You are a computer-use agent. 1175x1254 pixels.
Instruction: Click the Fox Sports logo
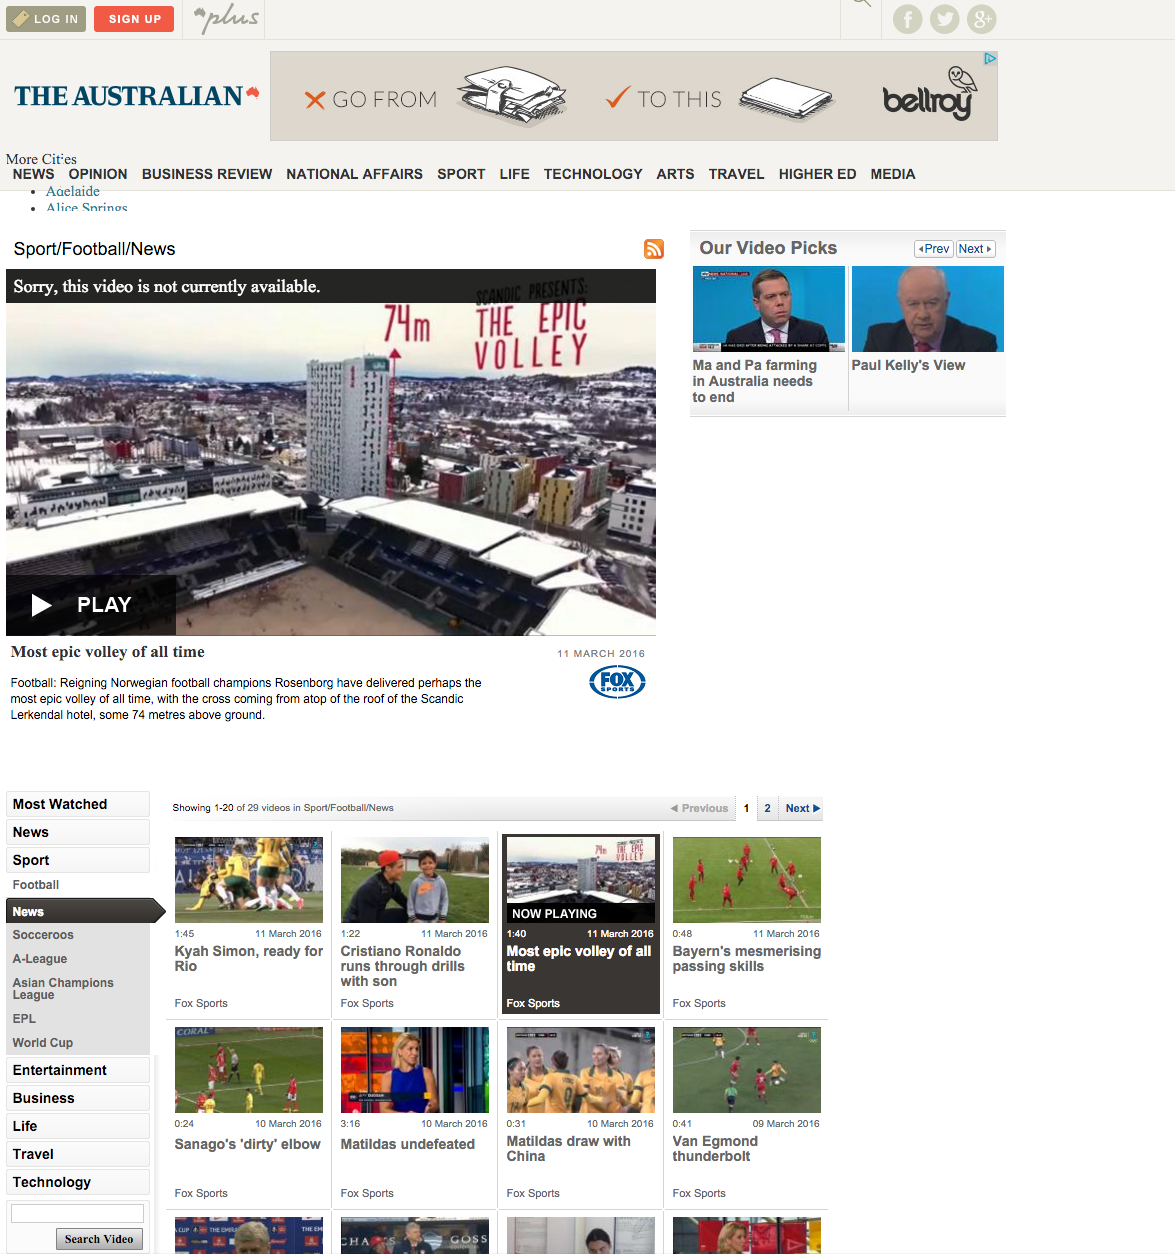pyautogui.click(x=617, y=682)
